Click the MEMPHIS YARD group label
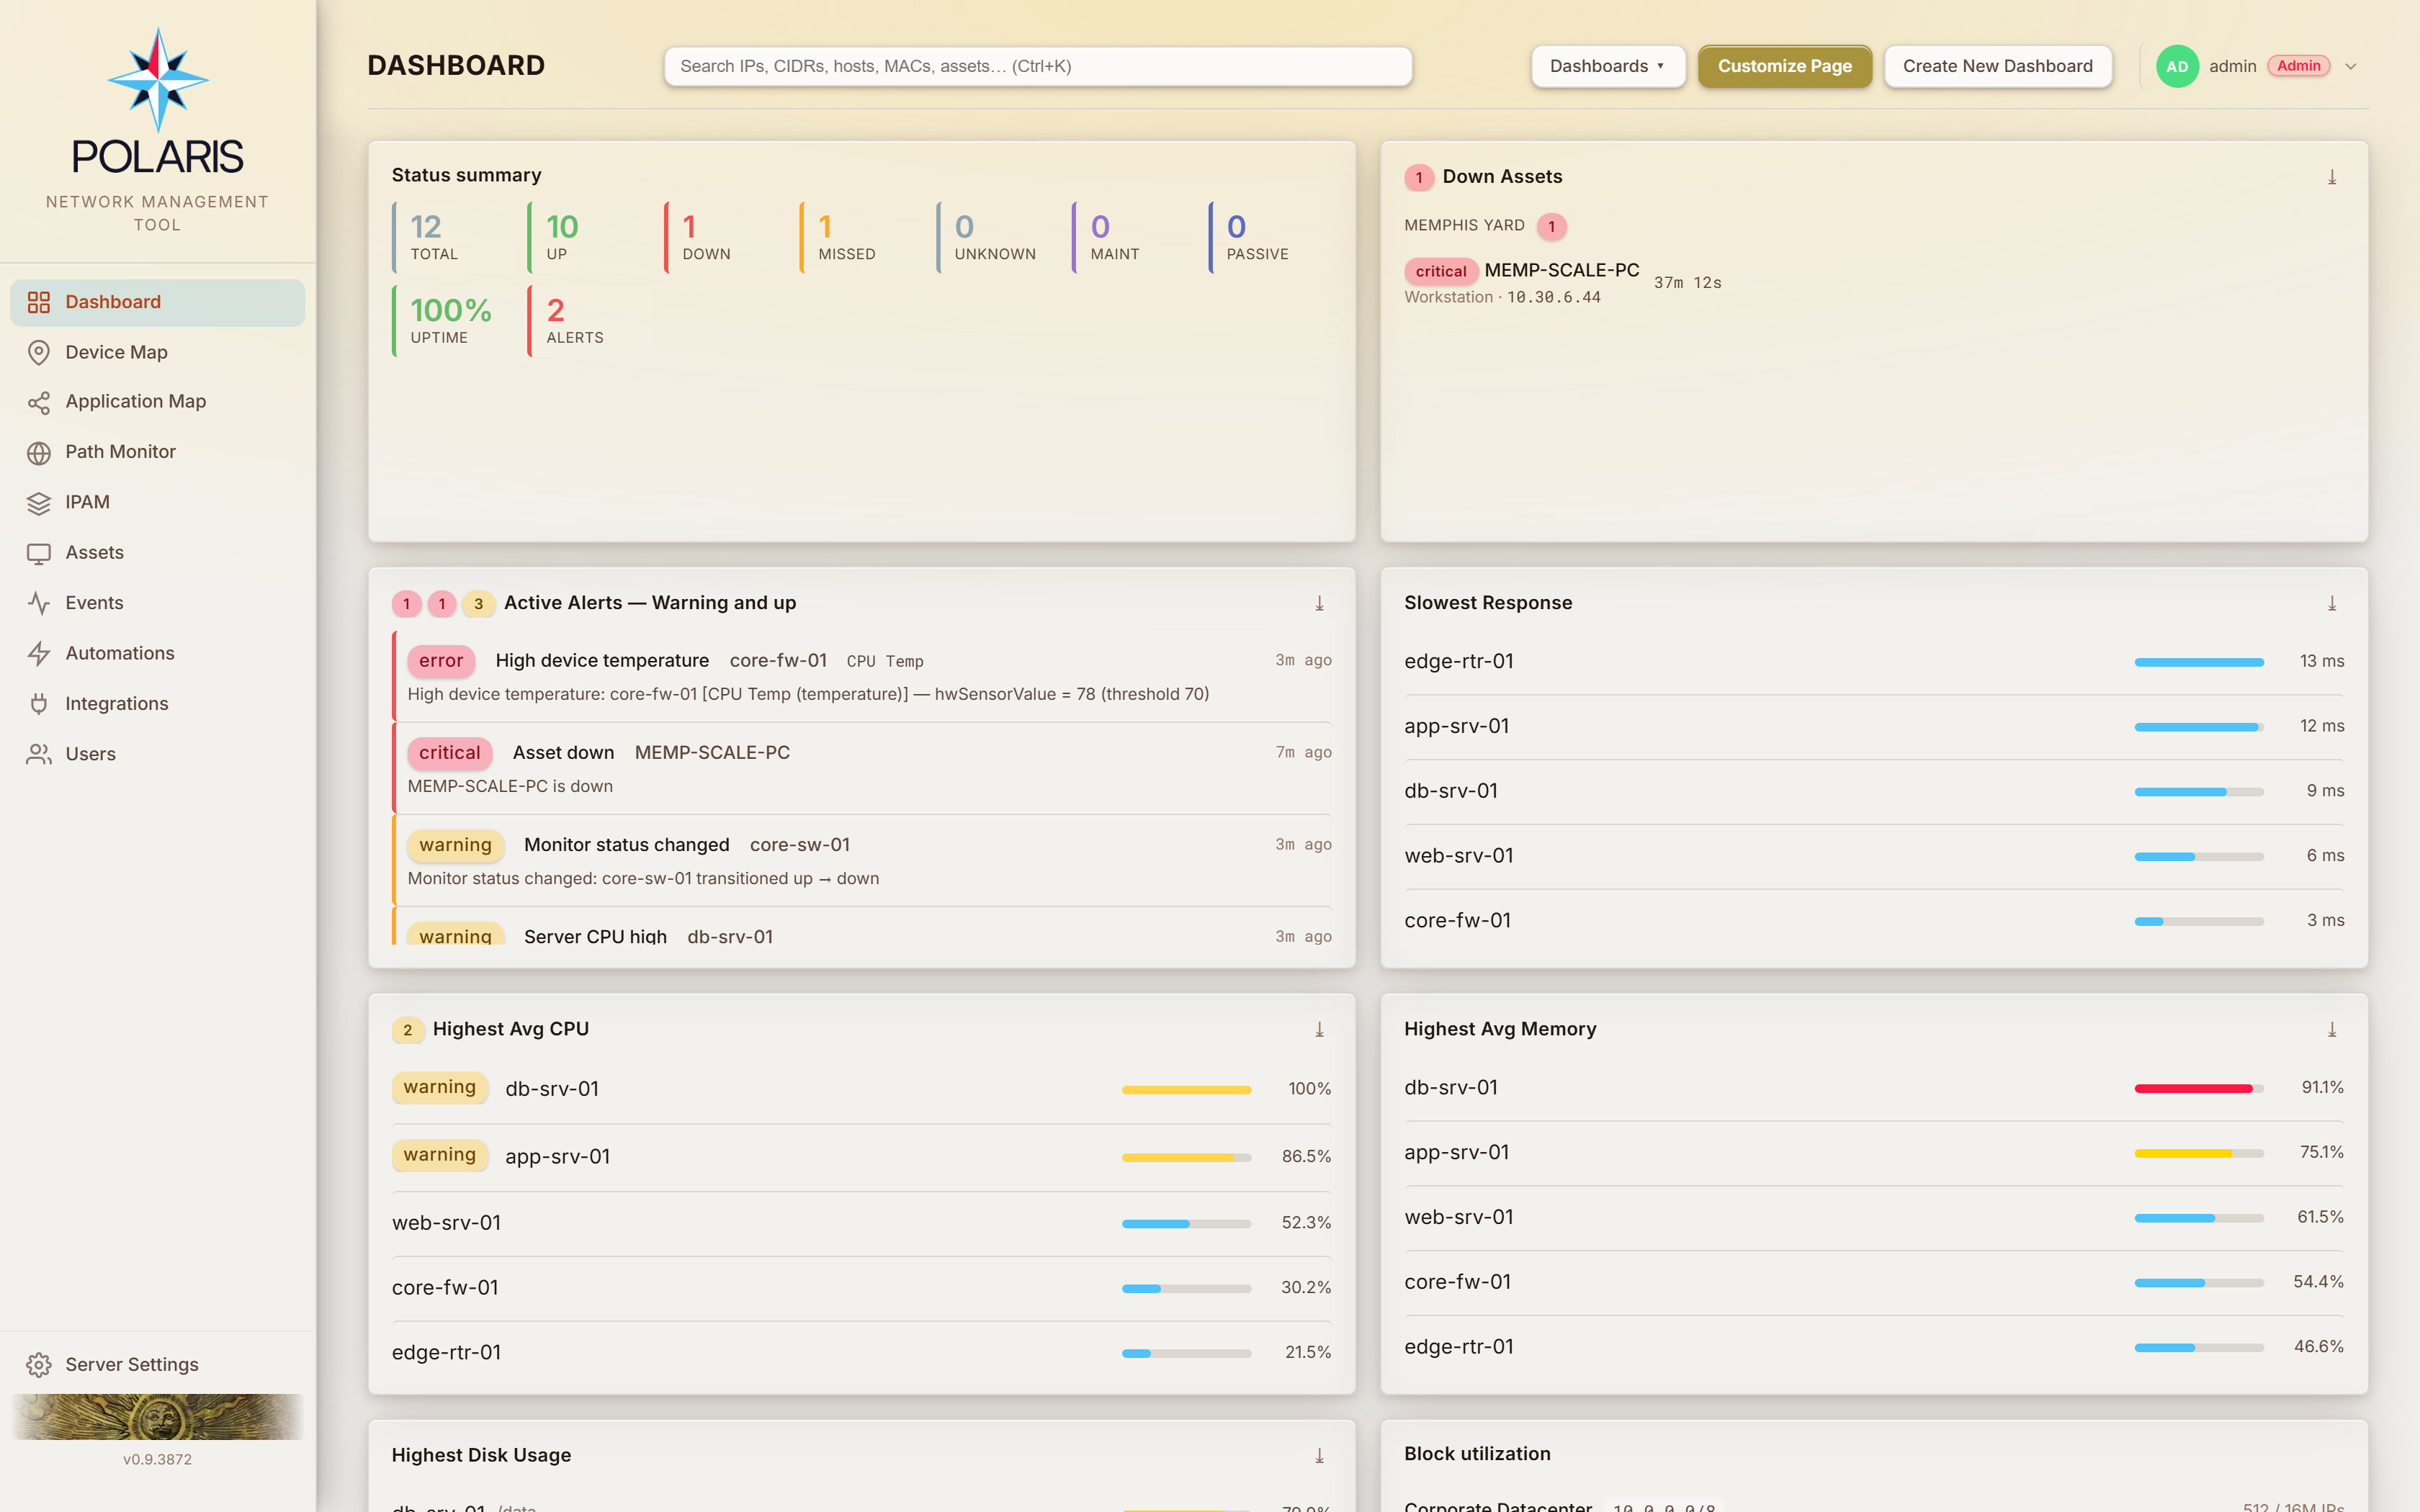Image resolution: width=2420 pixels, height=1512 pixels. 1464,225
